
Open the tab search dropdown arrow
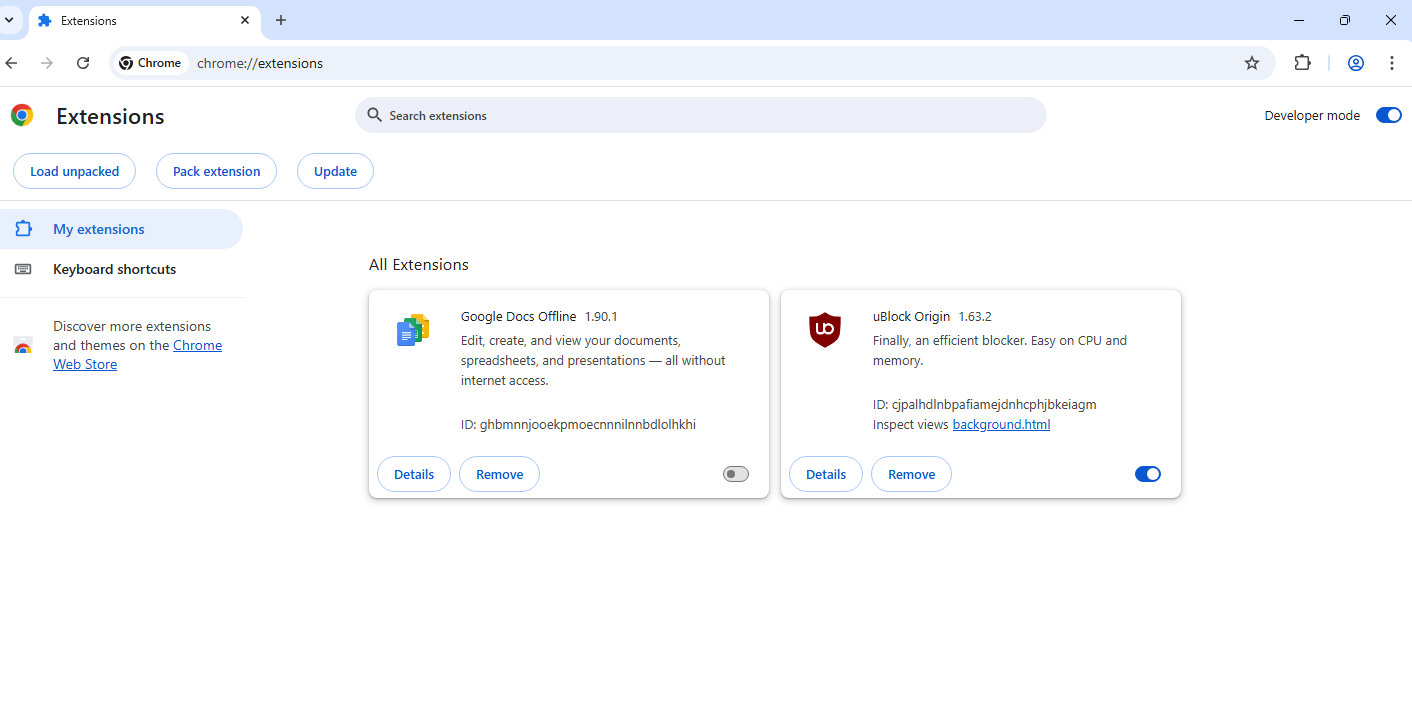(9, 20)
